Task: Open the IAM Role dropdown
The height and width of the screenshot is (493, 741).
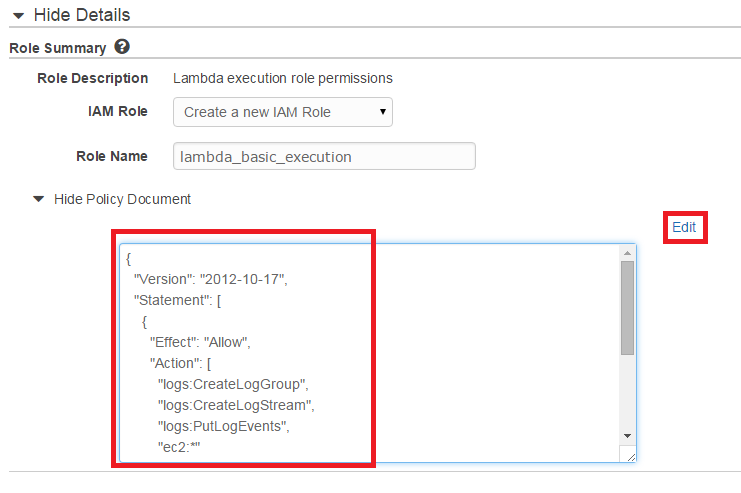Action: tap(283, 112)
